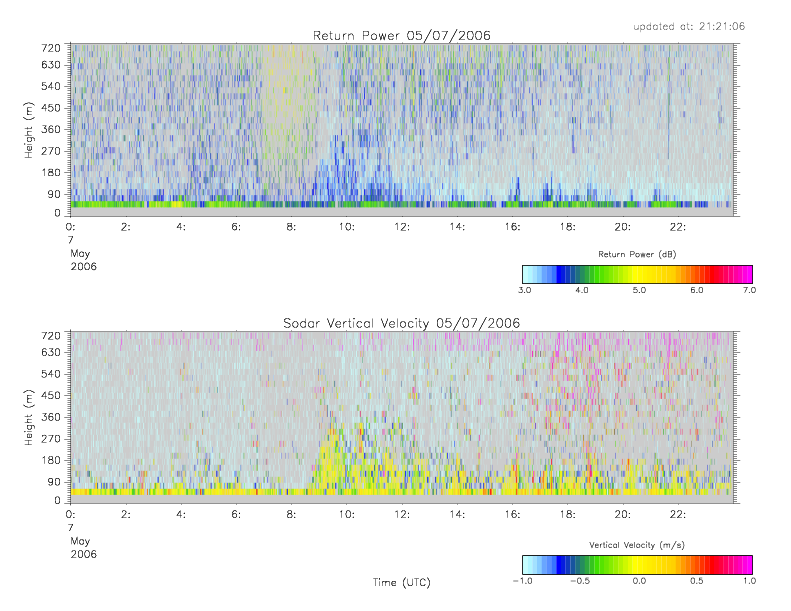Click the 720 height tick on Return Power plot

coord(51,48)
